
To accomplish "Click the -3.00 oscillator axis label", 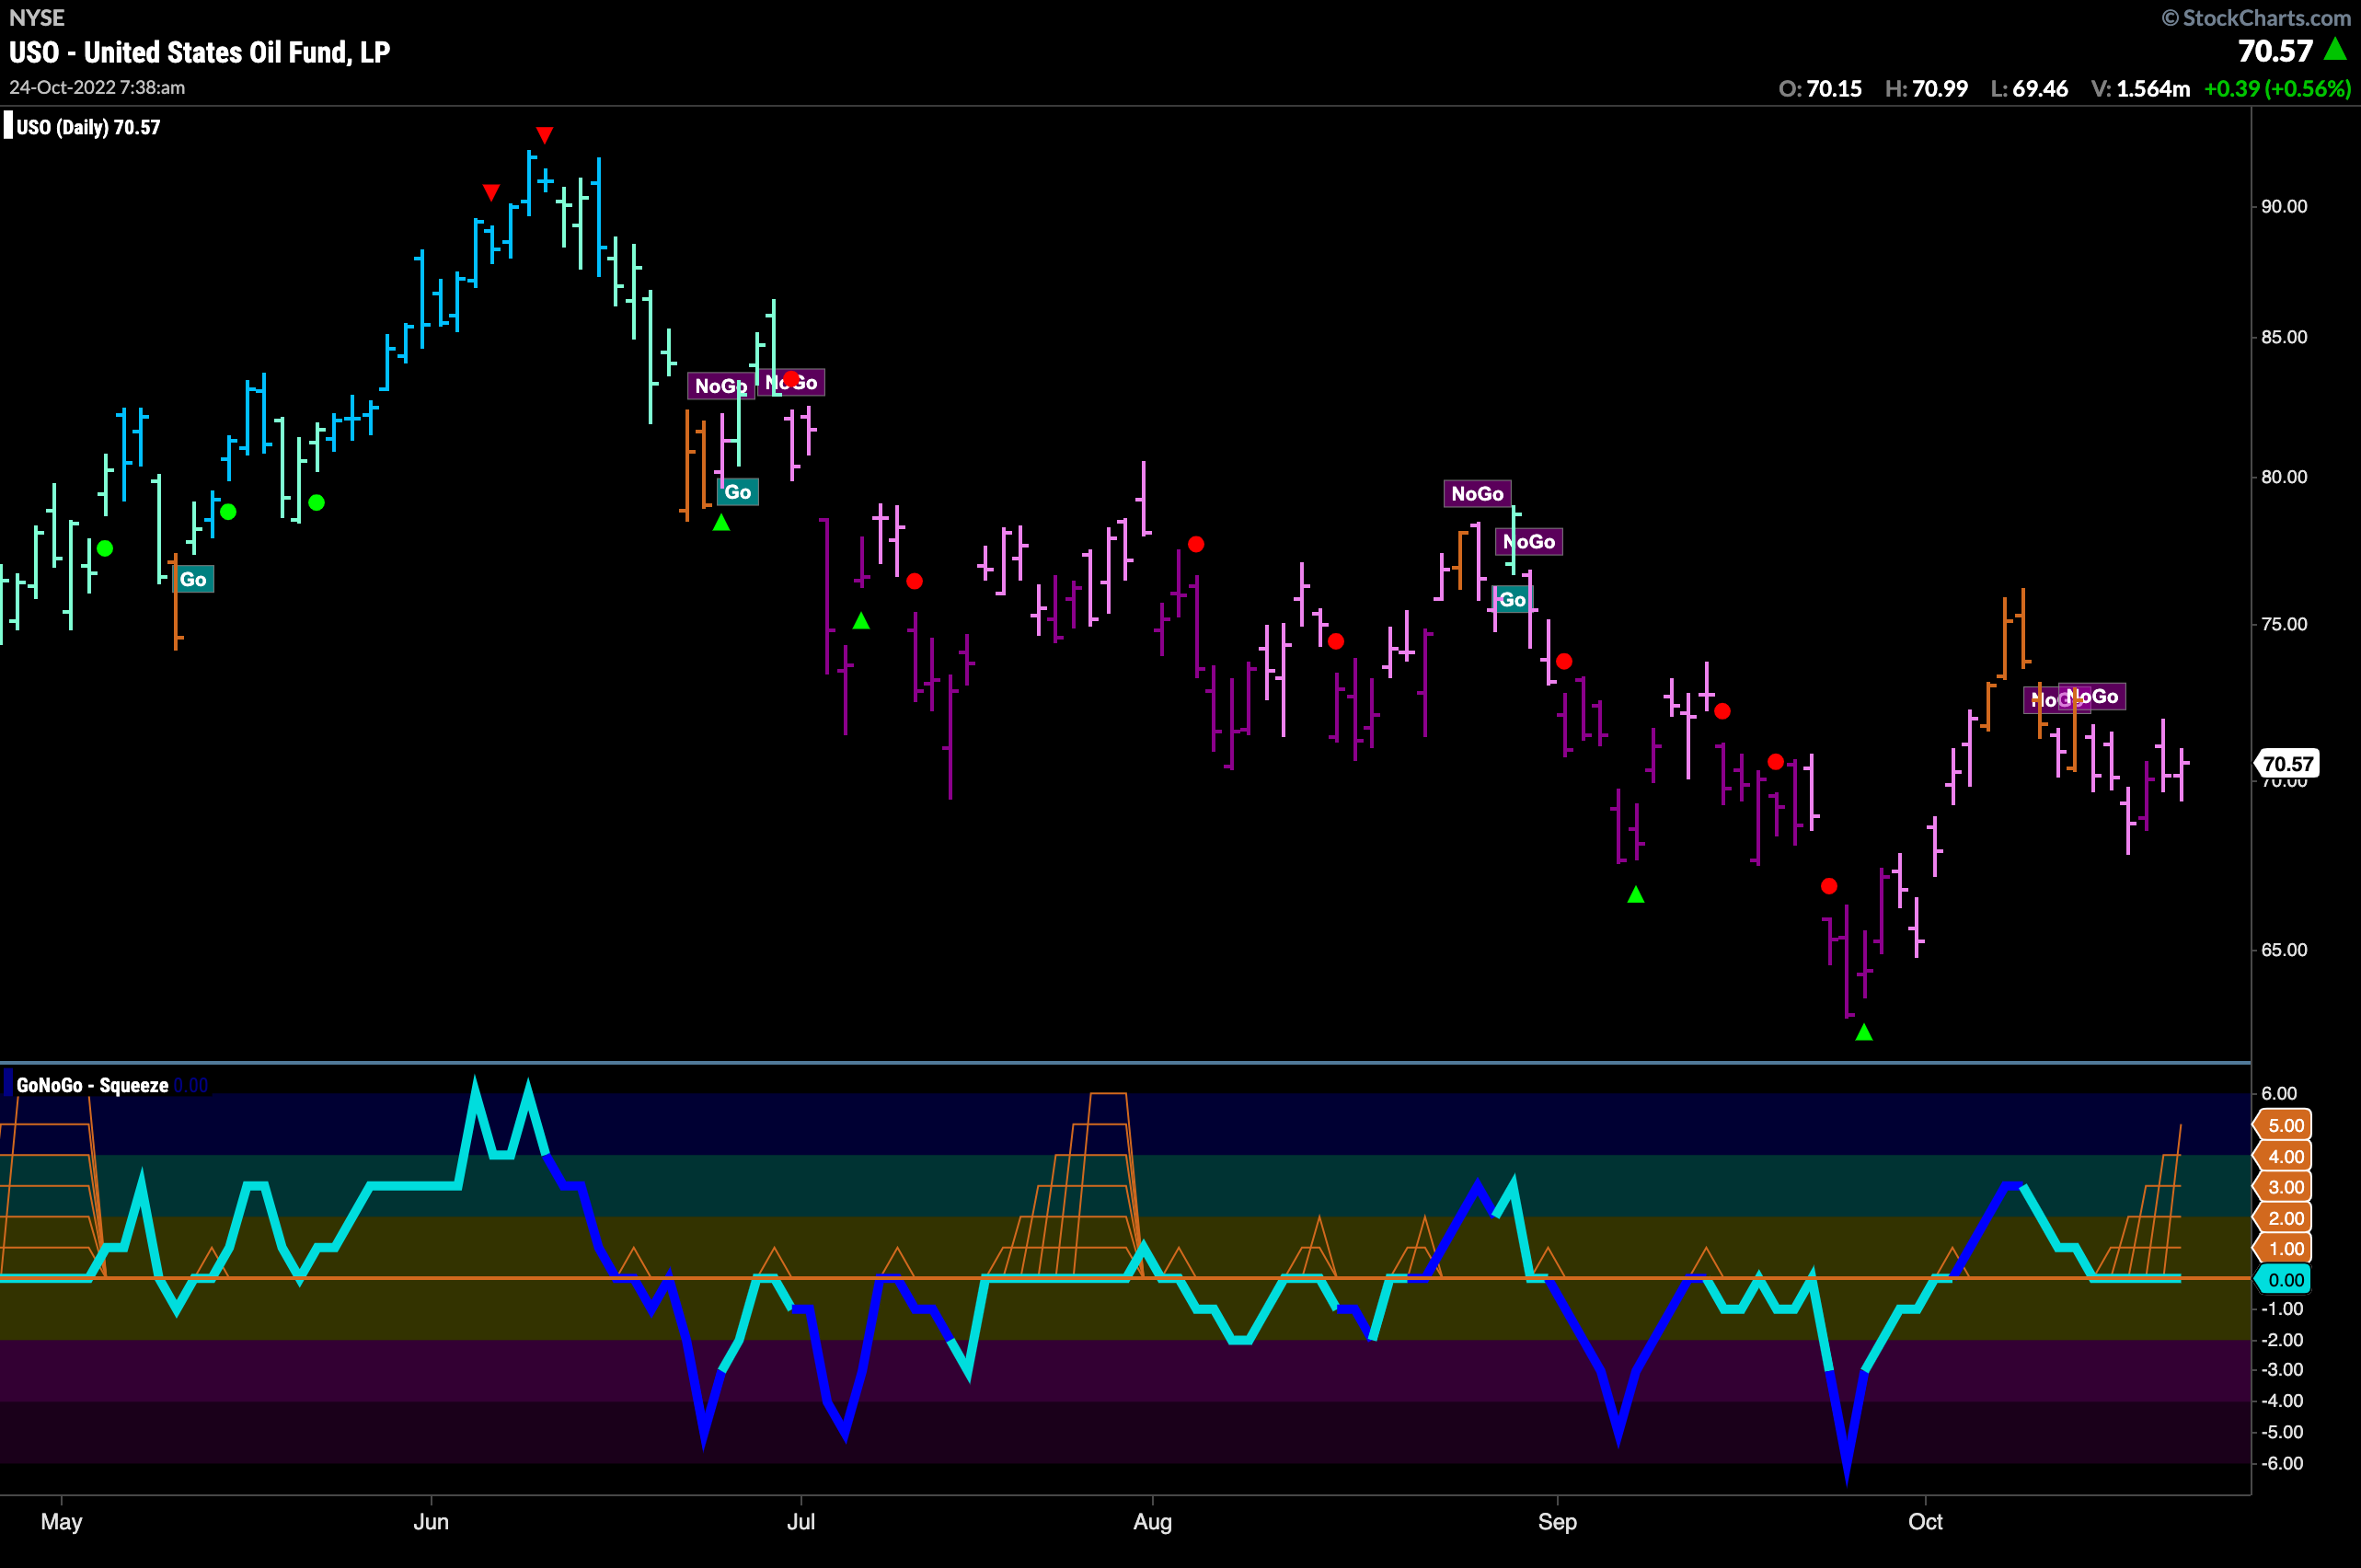I will pyautogui.click(x=2281, y=1370).
